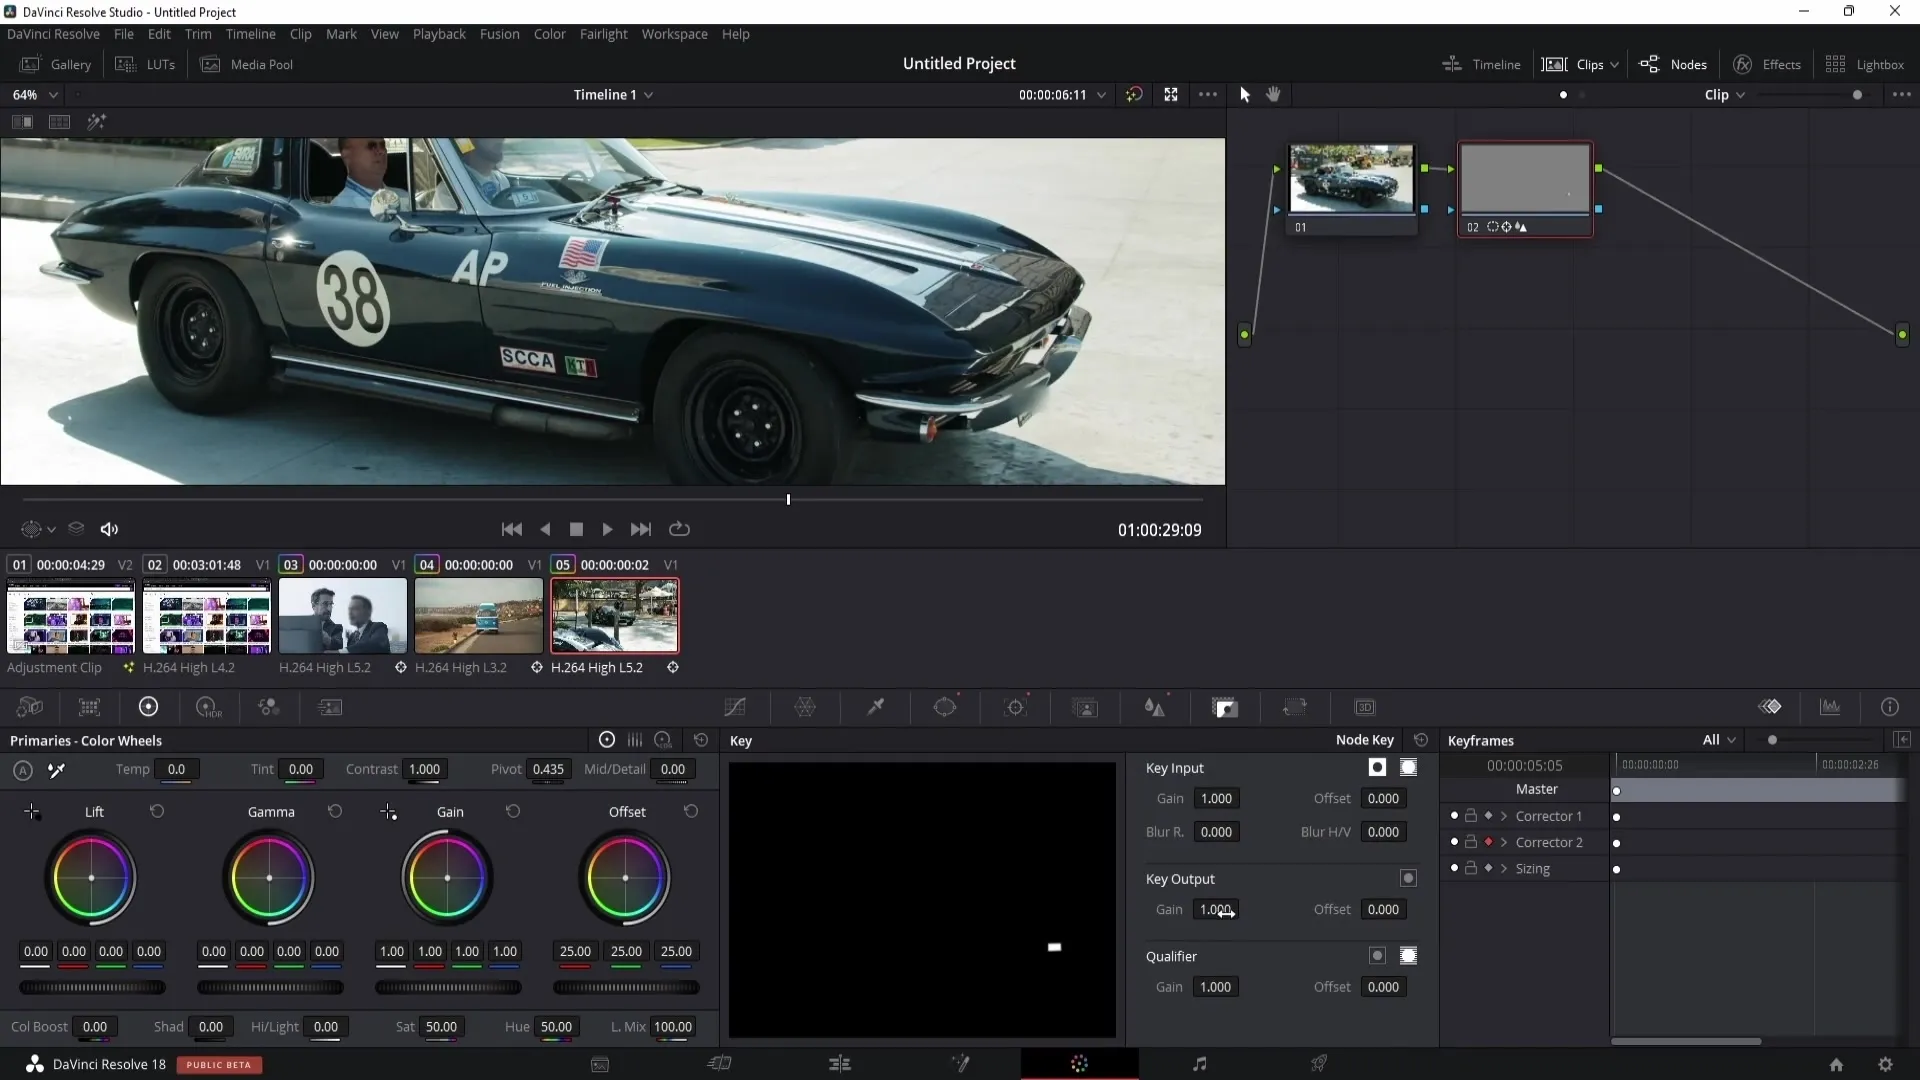The image size is (1920, 1080).
Task: Select the Blur/Sharpen tool icon
Action: (x=1155, y=707)
